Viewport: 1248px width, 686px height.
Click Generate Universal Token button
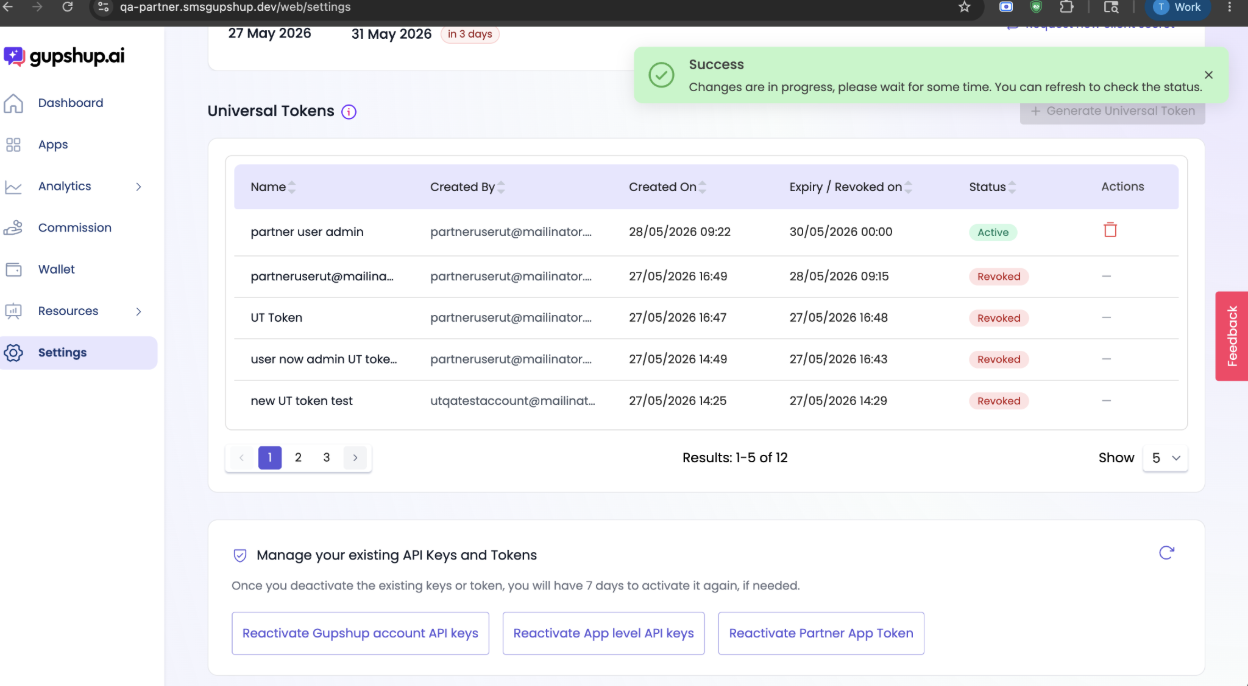(1112, 111)
